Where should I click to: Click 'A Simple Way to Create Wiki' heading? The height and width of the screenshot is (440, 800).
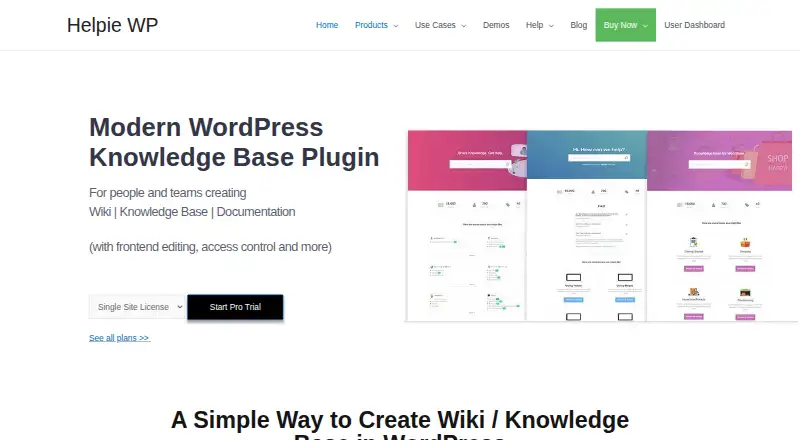pyautogui.click(x=400, y=424)
